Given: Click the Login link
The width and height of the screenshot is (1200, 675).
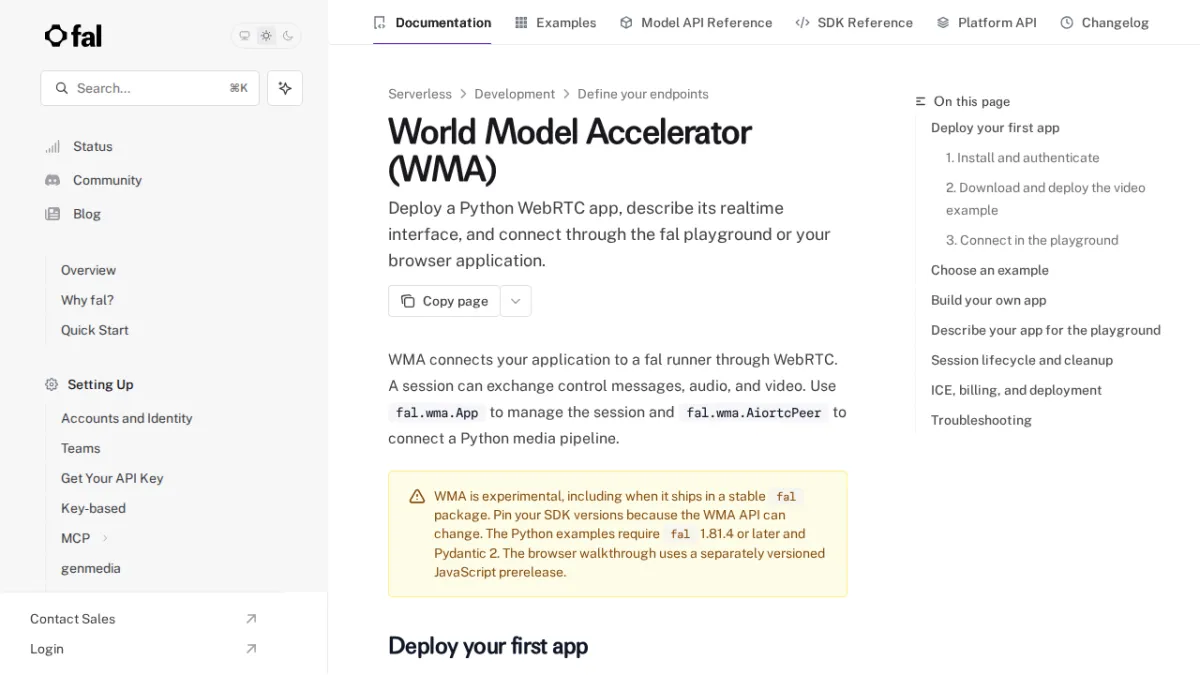Looking at the screenshot, I should click(x=47, y=649).
